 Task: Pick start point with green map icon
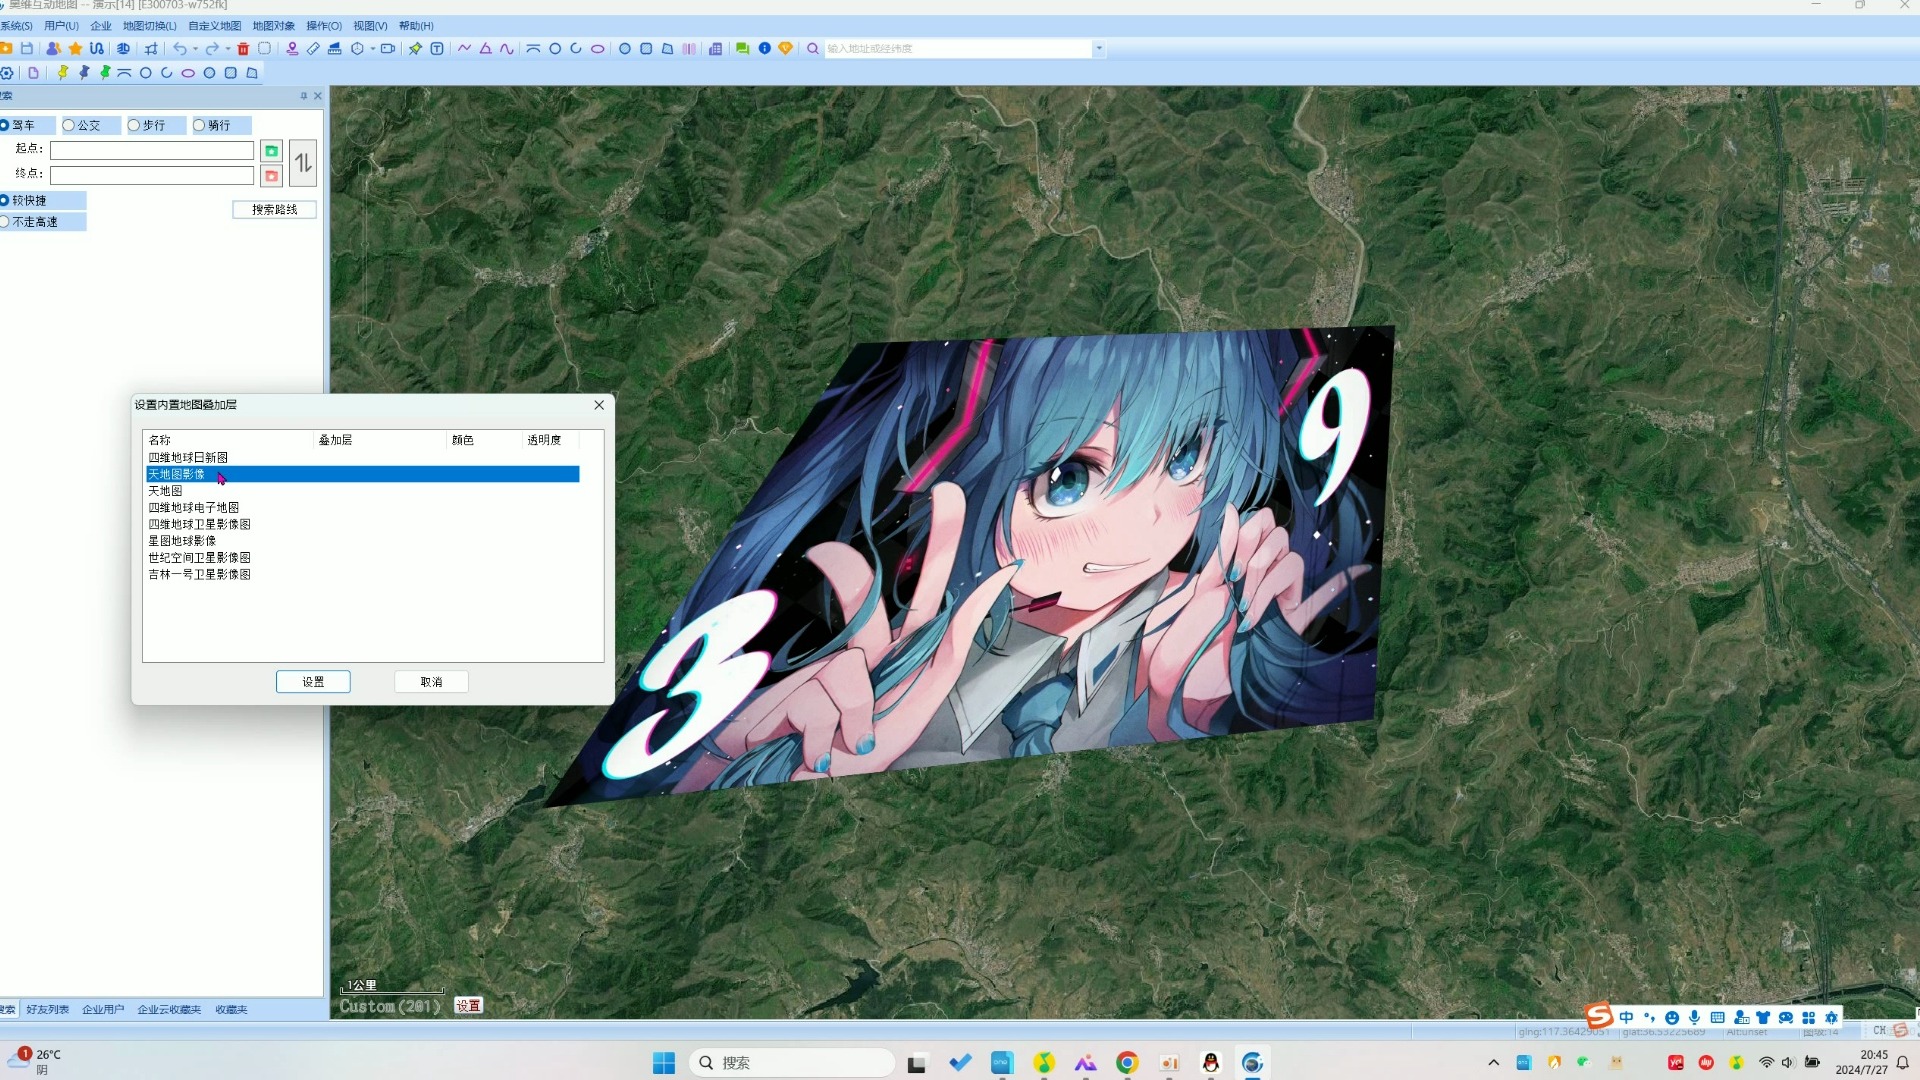point(271,151)
